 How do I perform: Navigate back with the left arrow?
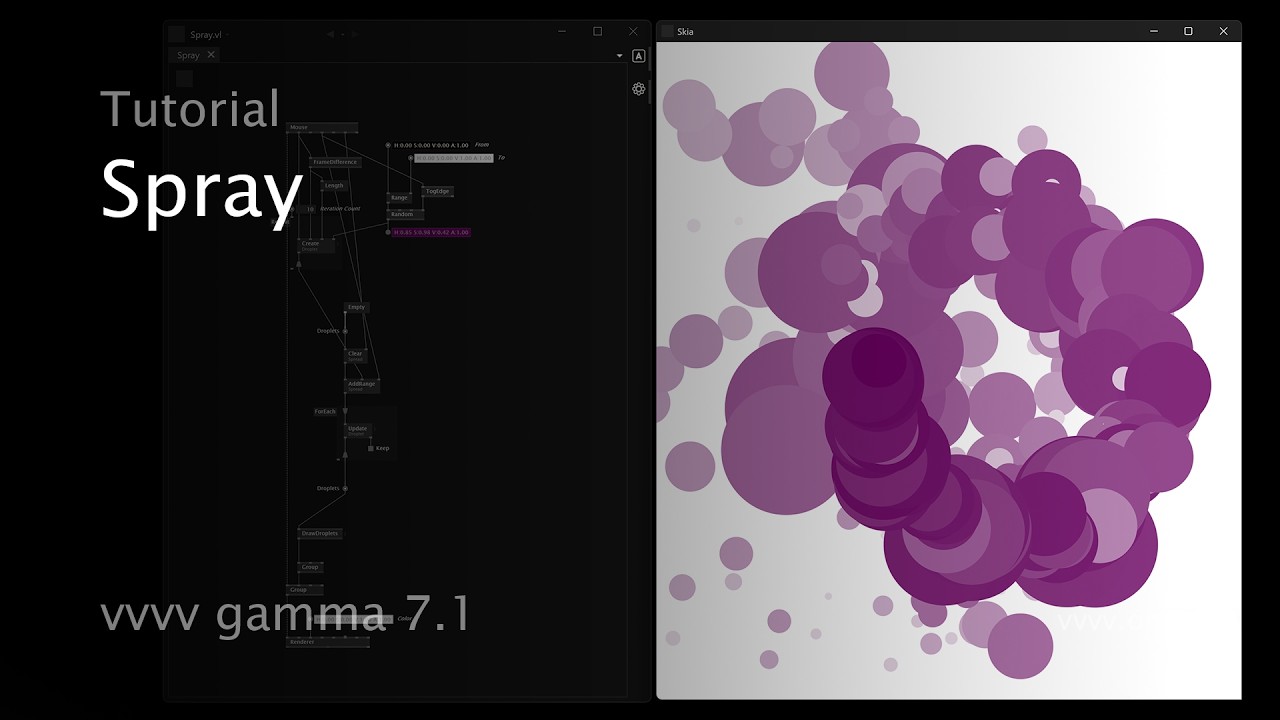pyautogui.click(x=330, y=34)
